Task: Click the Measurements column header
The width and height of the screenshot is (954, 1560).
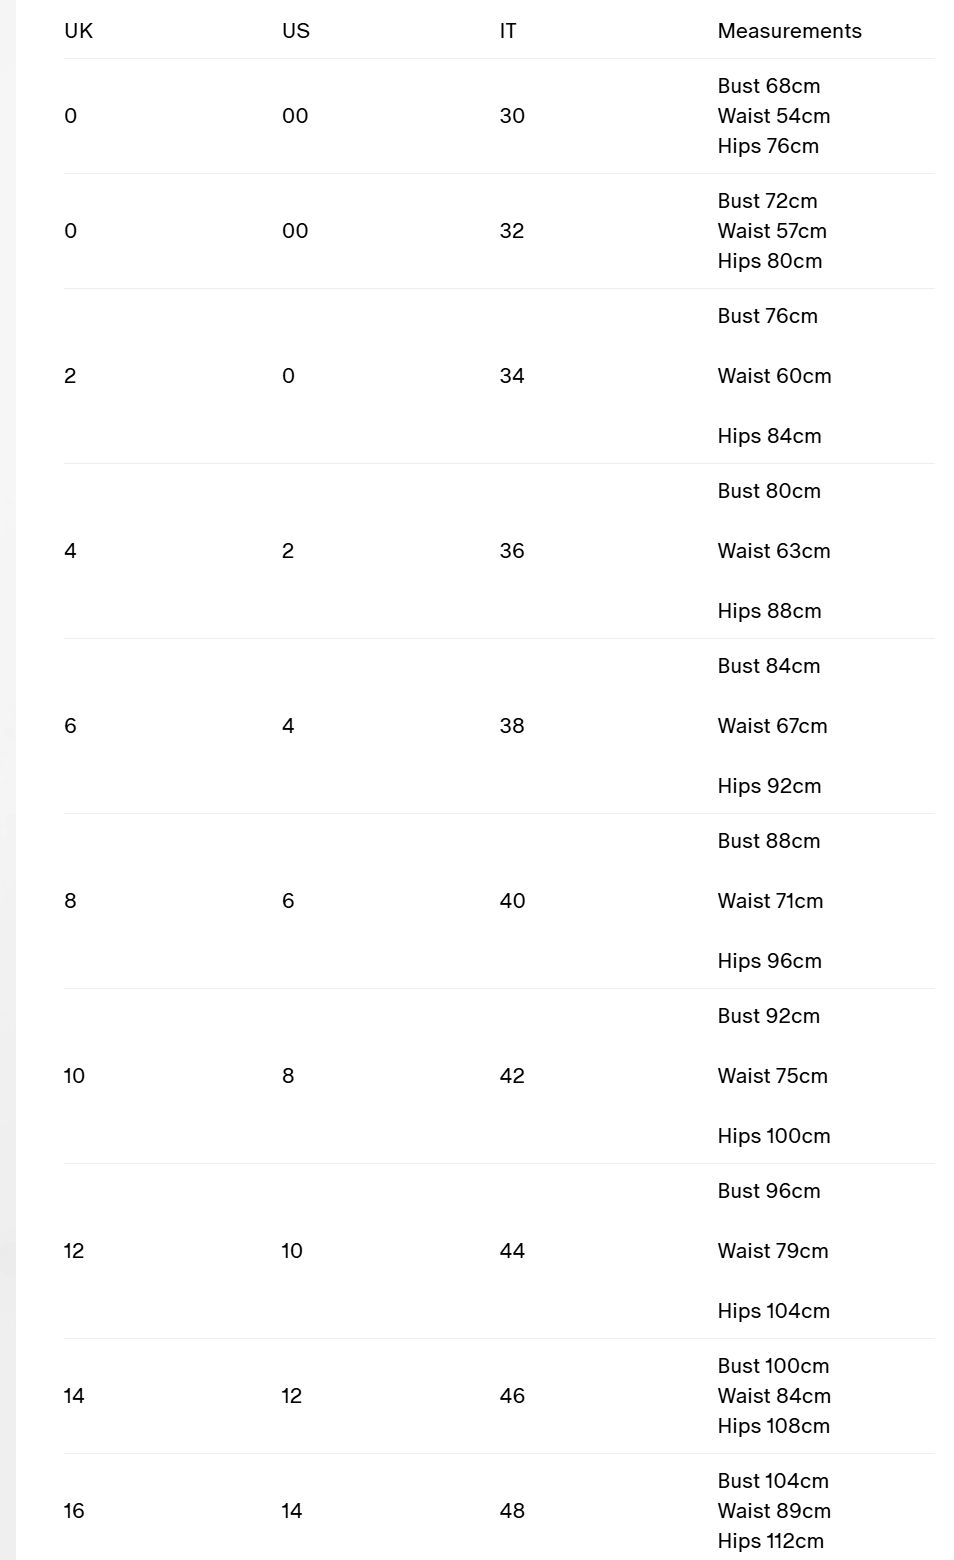Action: 789,31
